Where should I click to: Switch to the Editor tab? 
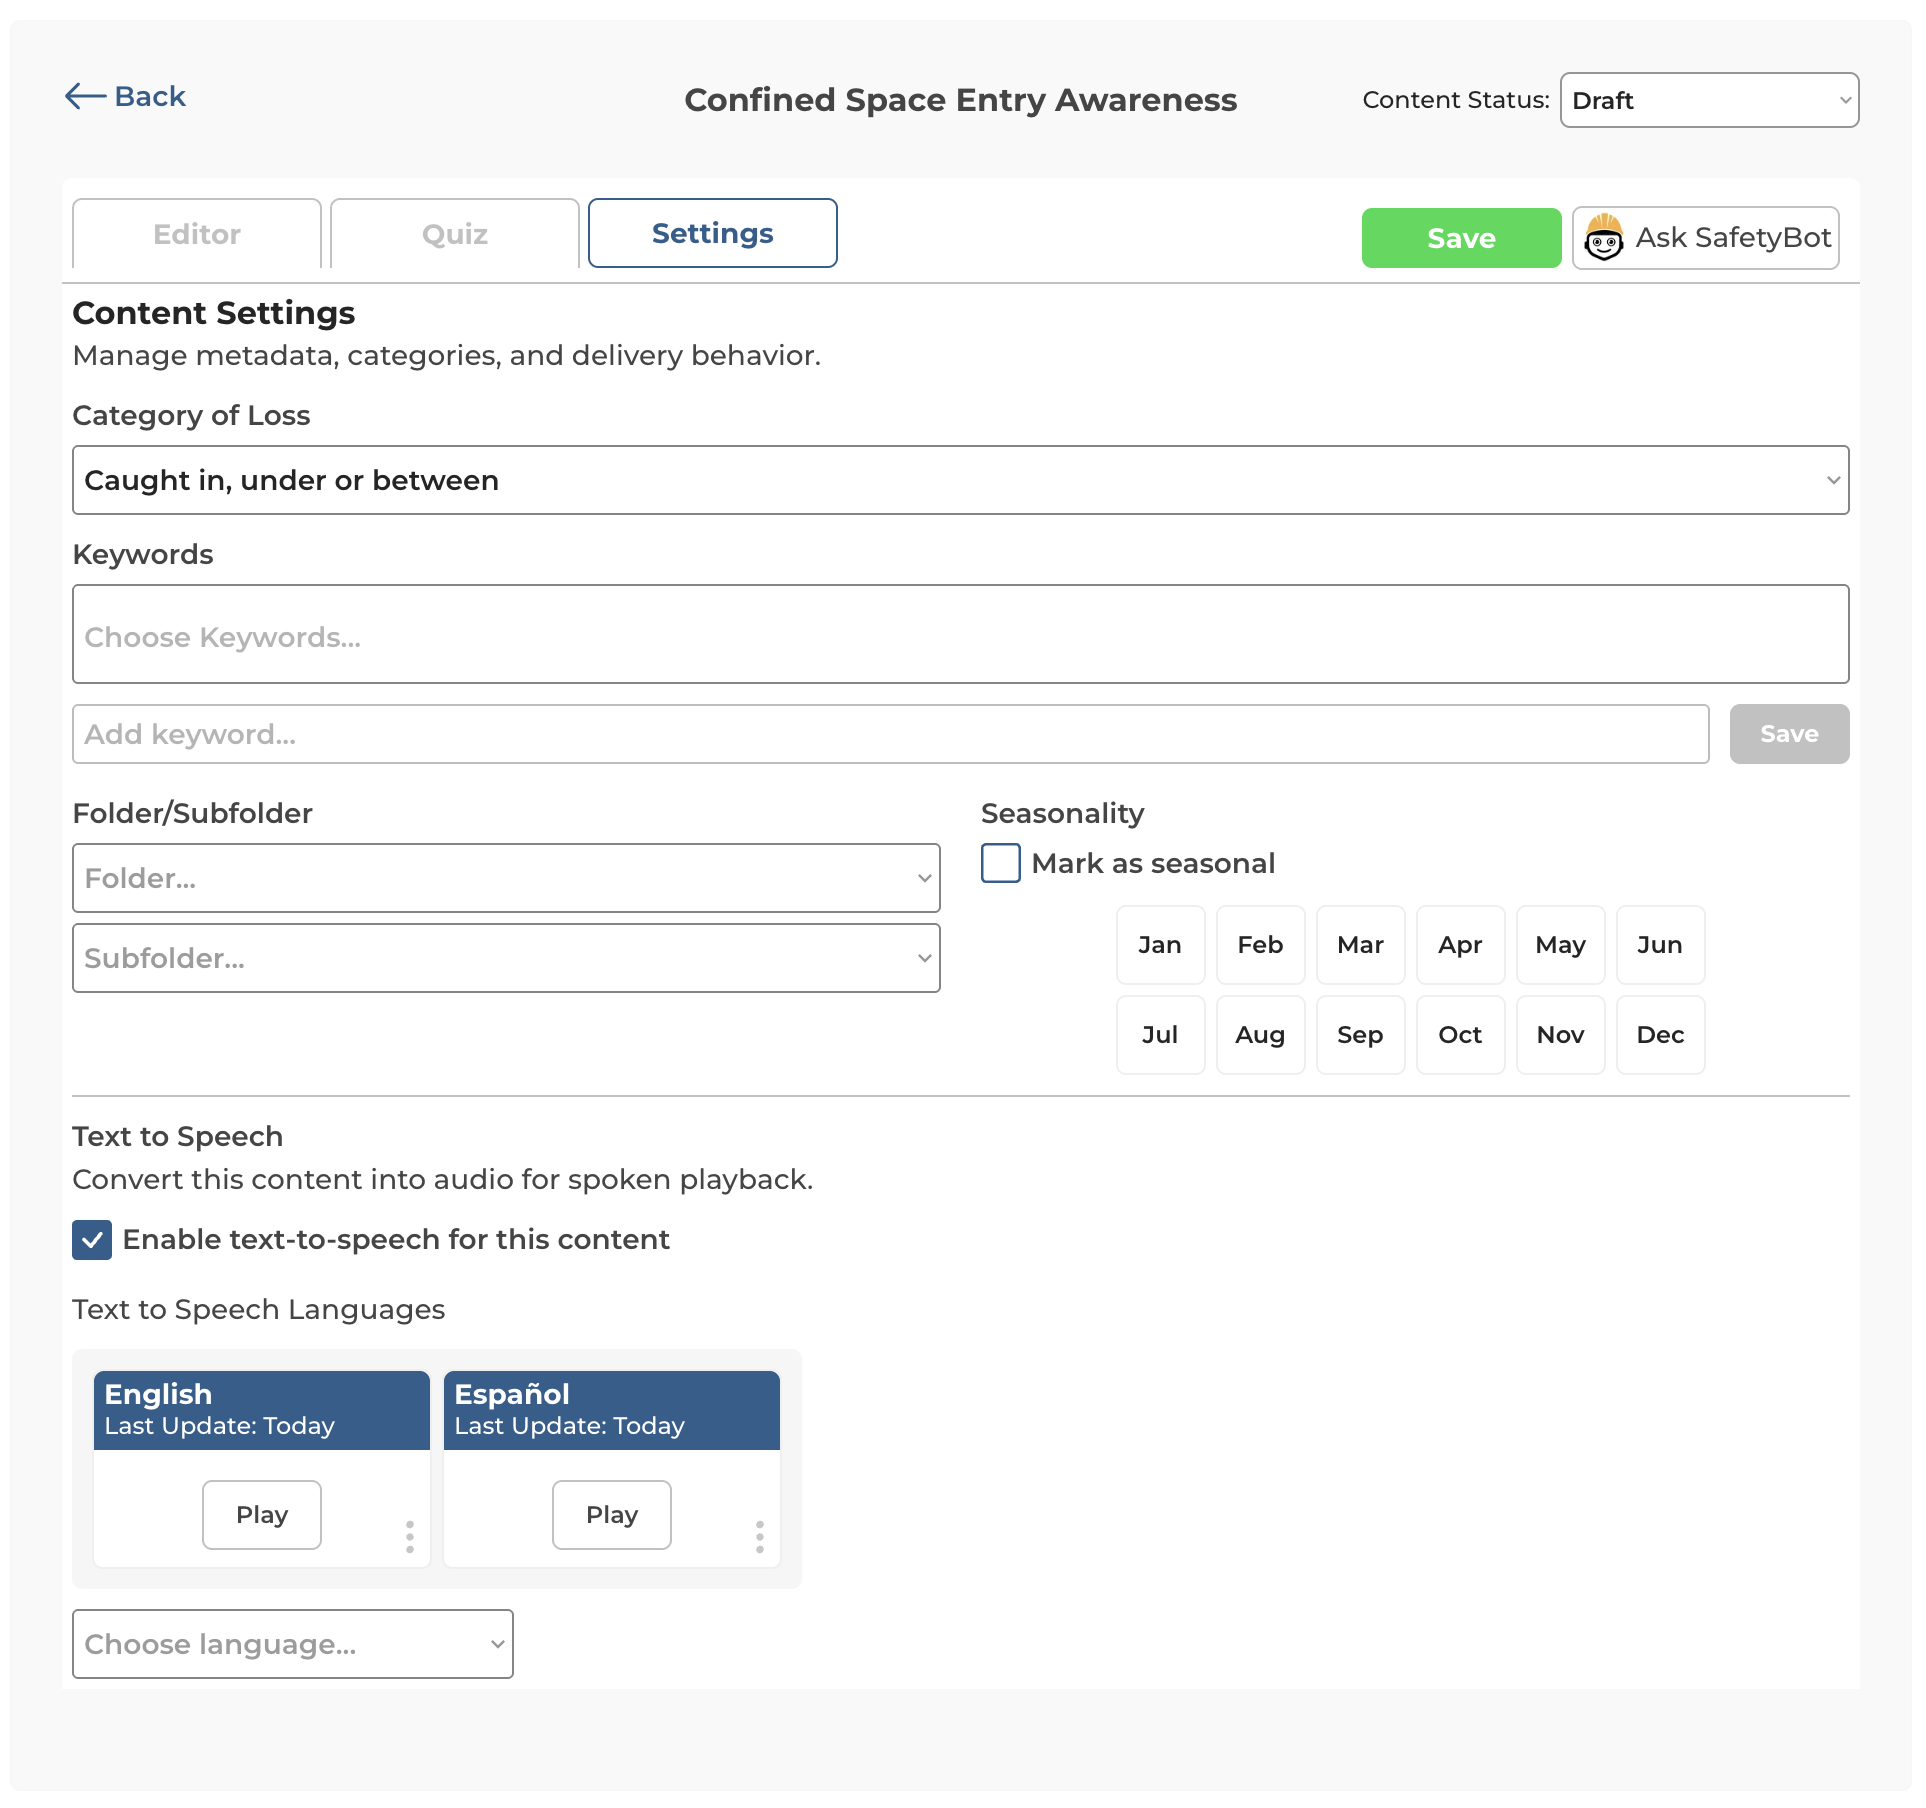point(196,233)
